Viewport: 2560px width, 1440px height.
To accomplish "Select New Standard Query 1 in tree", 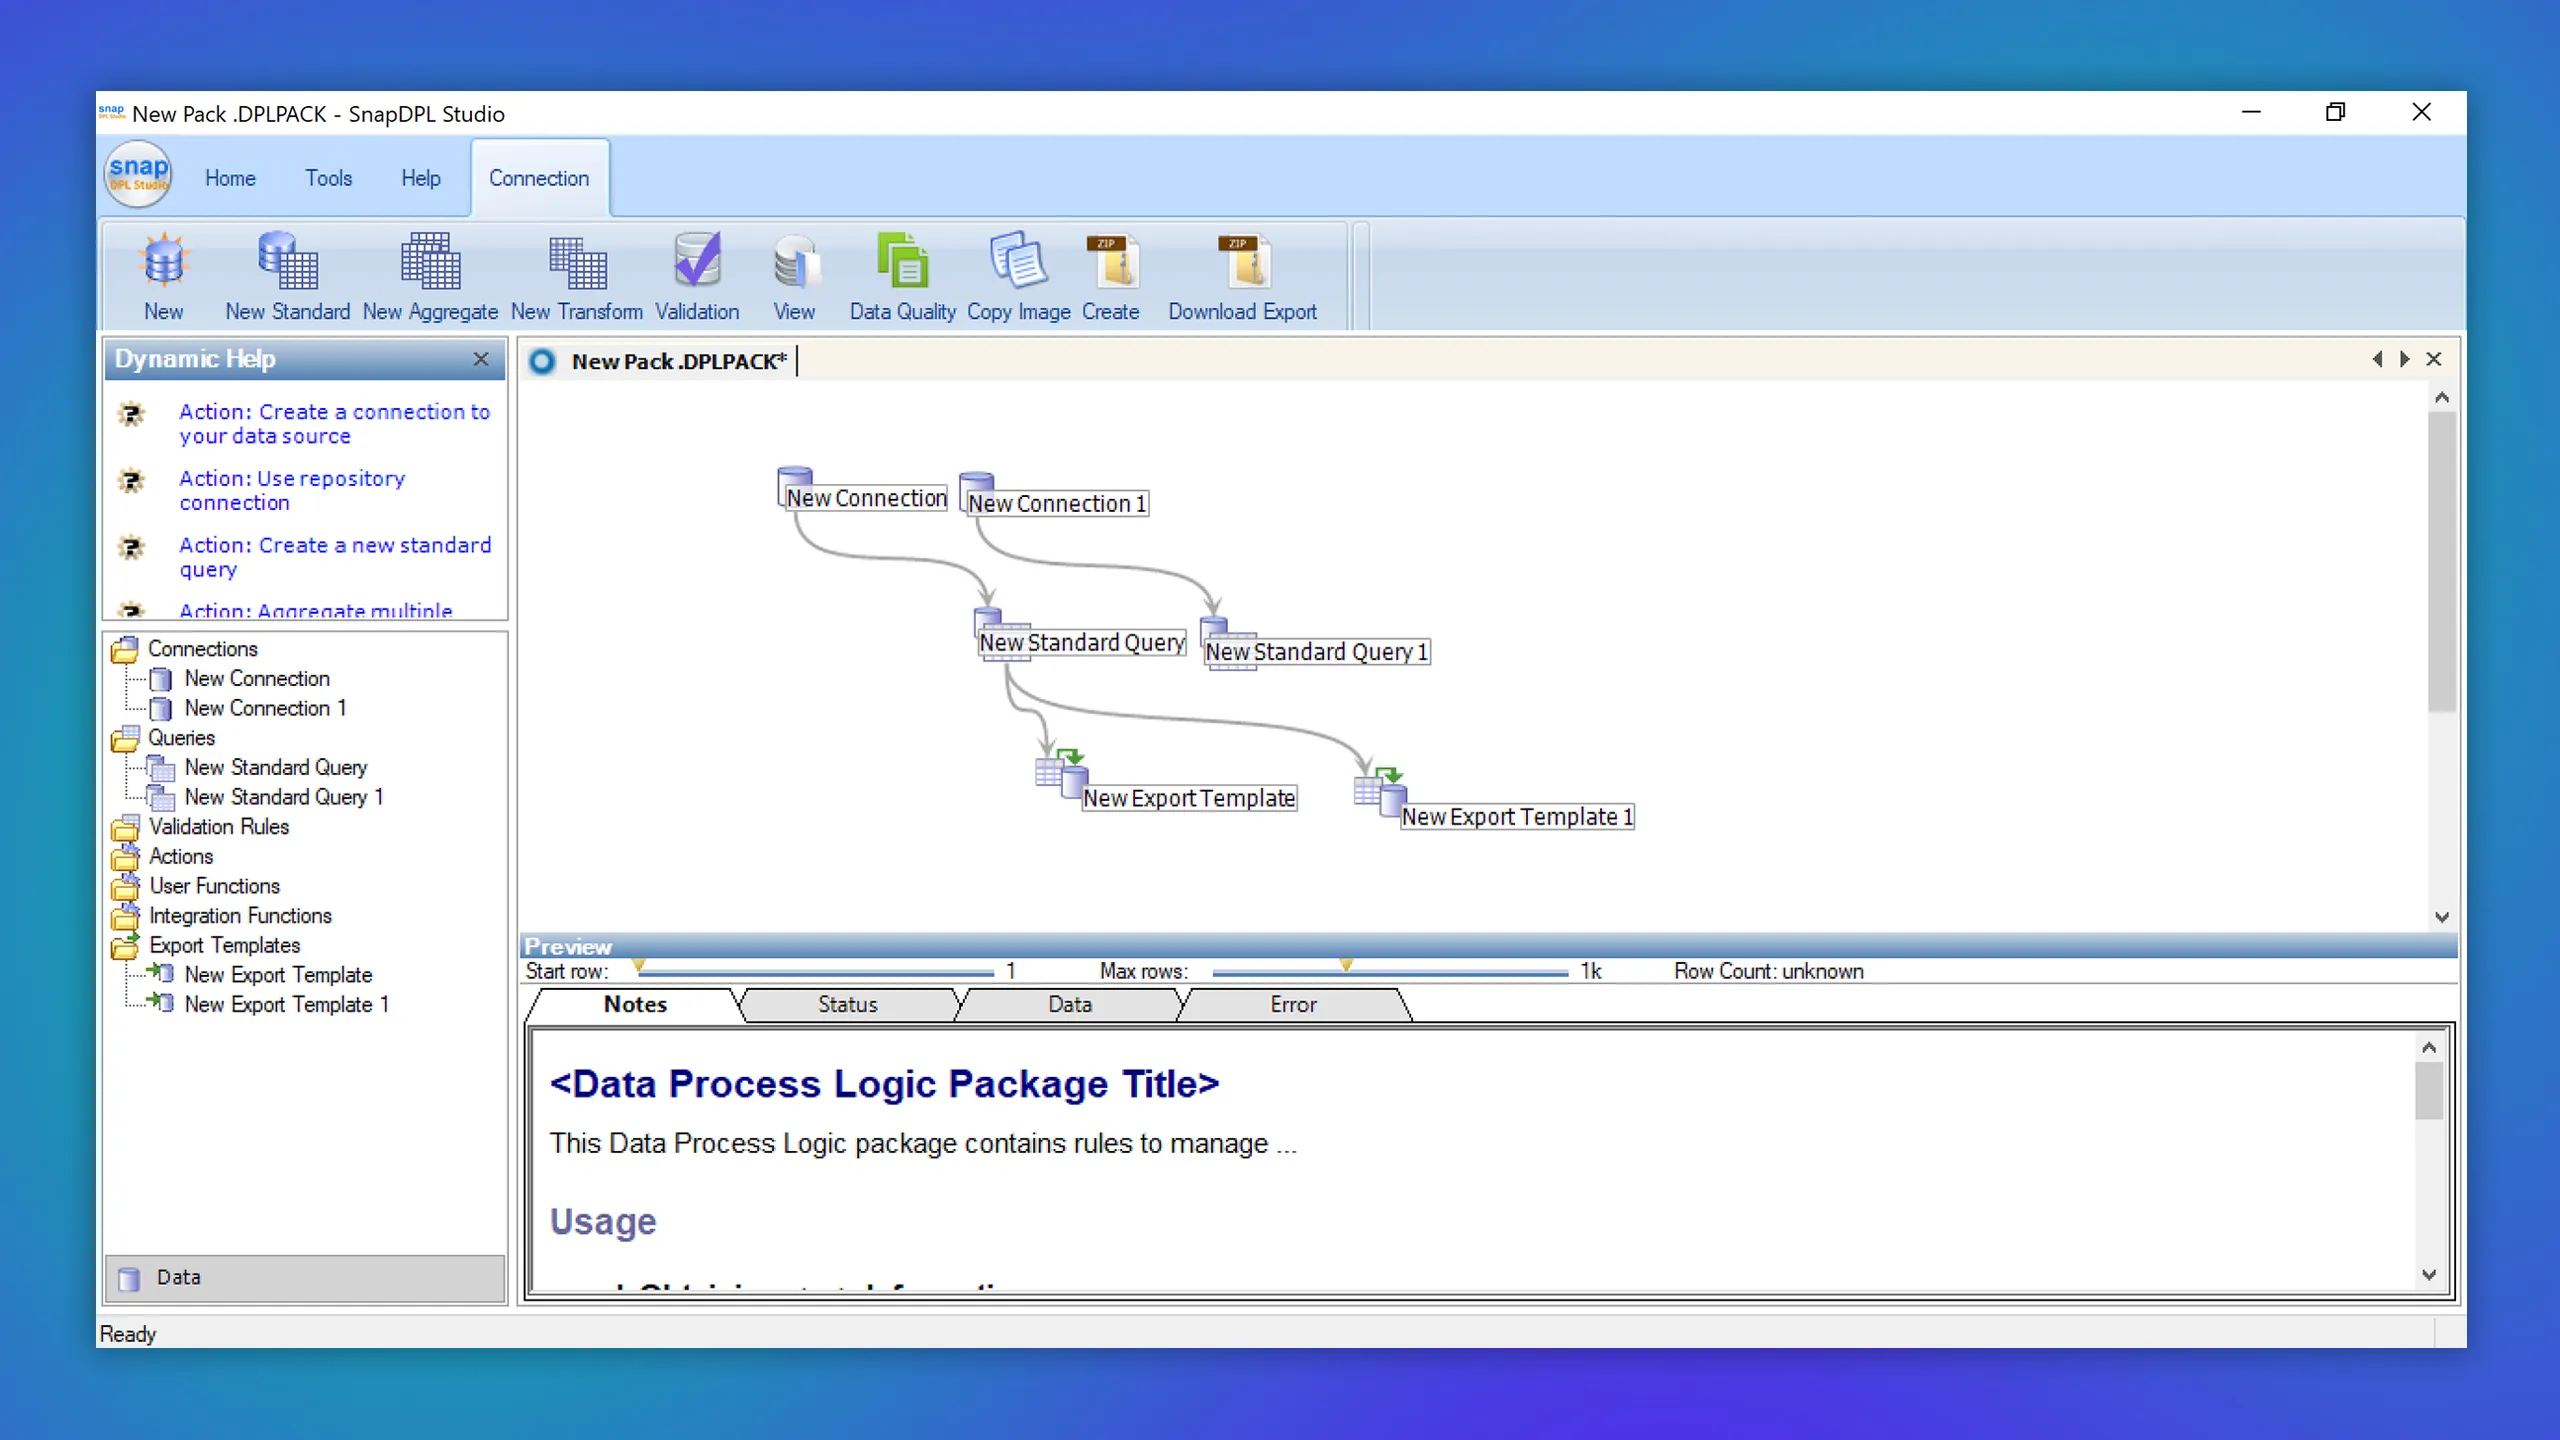I will [x=283, y=797].
